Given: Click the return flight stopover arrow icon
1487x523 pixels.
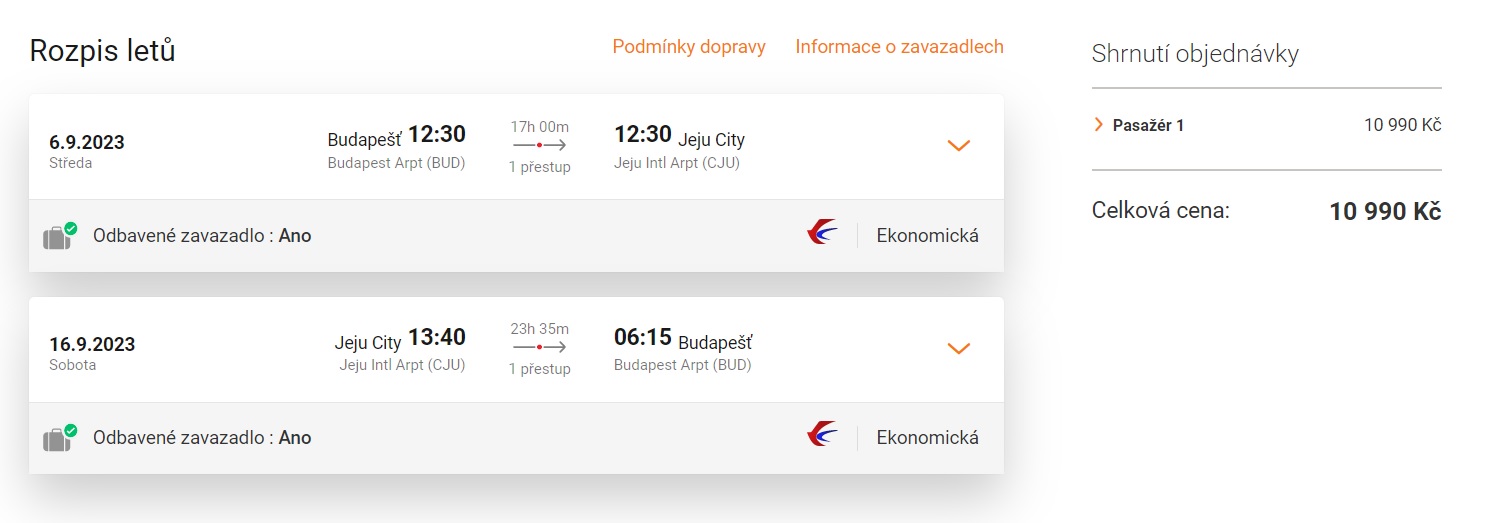Looking at the screenshot, I should click(x=539, y=347).
